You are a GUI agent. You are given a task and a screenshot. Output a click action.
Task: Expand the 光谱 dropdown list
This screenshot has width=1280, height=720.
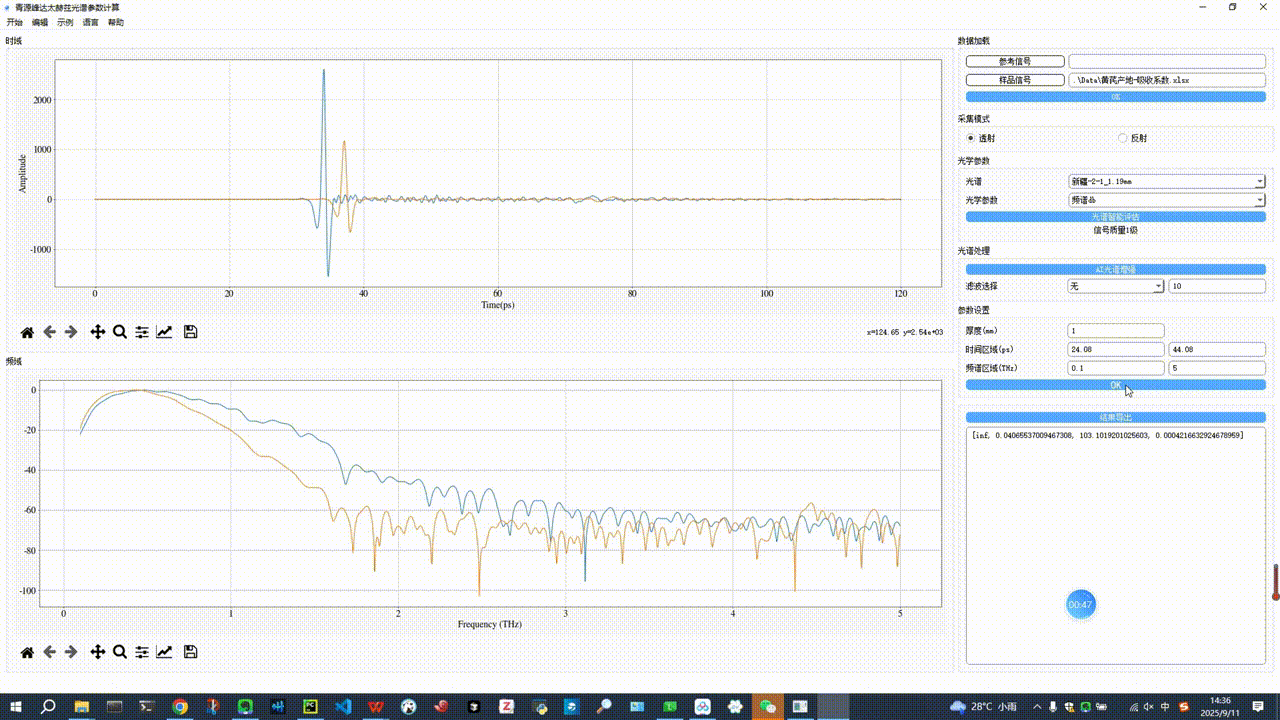coord(1259,182)
